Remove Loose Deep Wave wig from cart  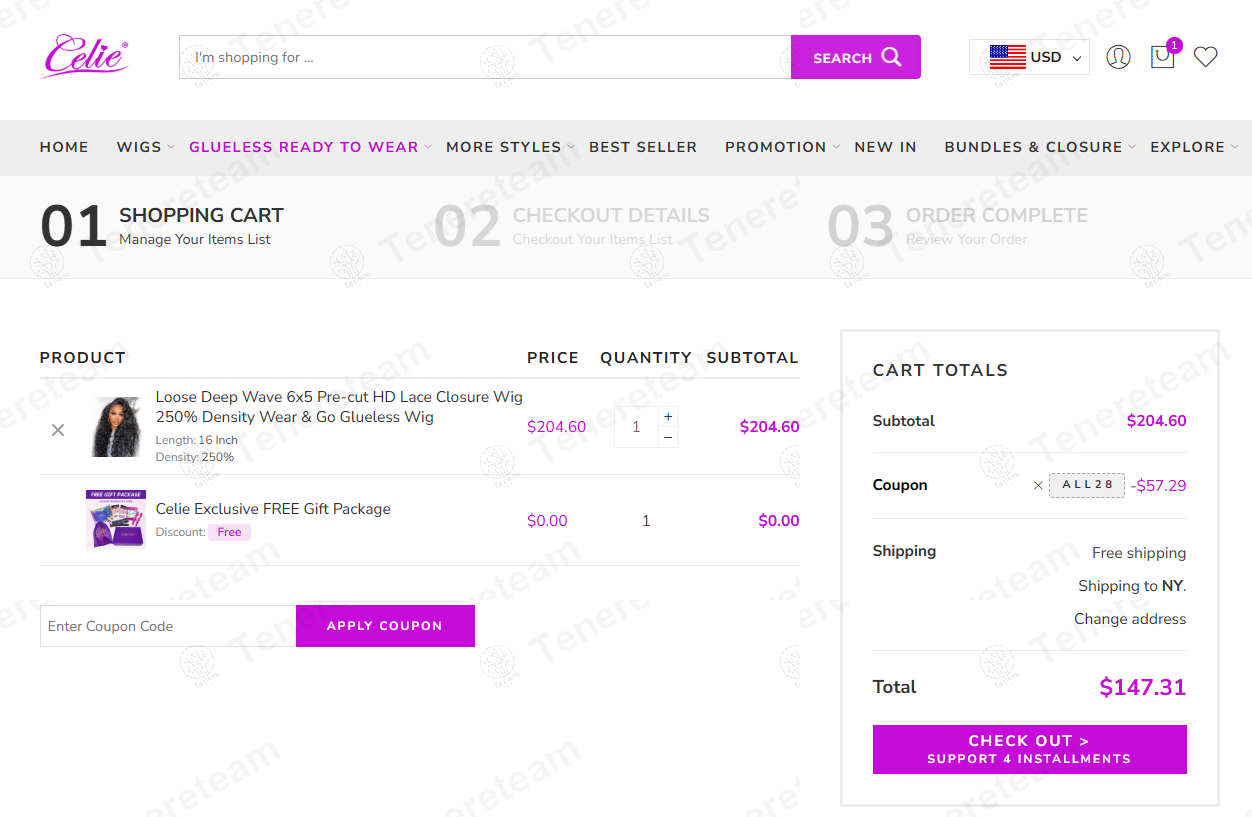(x=58, y=430)
